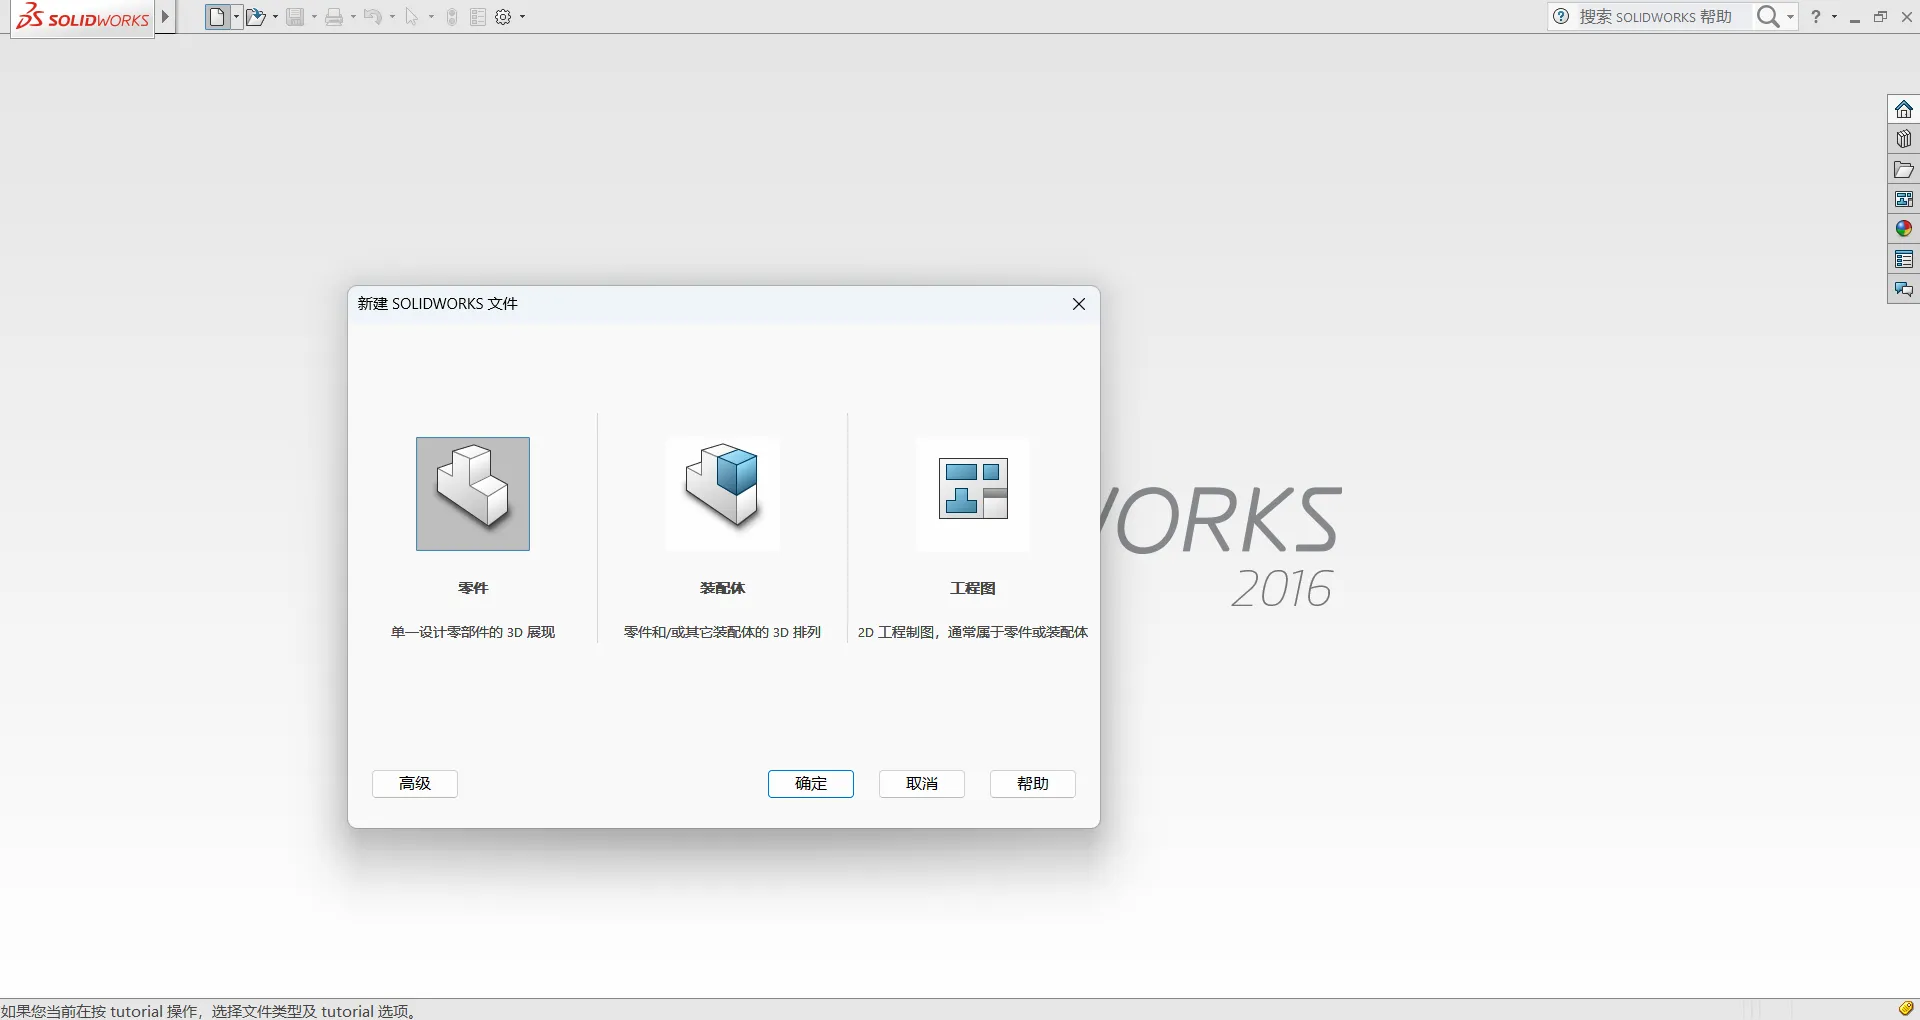Image resolution: width=1920 pixels, height=1020 pixels.
Task: Click the 2D 工程制图 description text
Action: [973, 632]
